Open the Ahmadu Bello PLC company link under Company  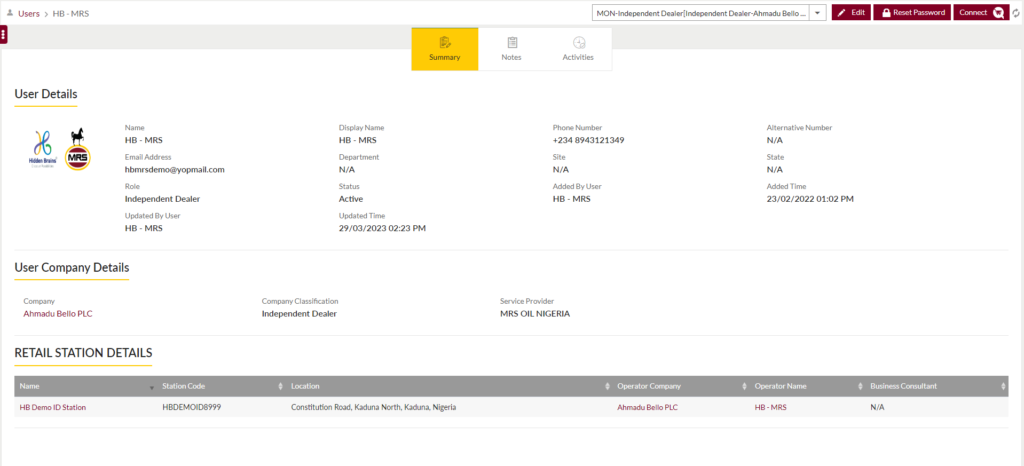[58, 313]
